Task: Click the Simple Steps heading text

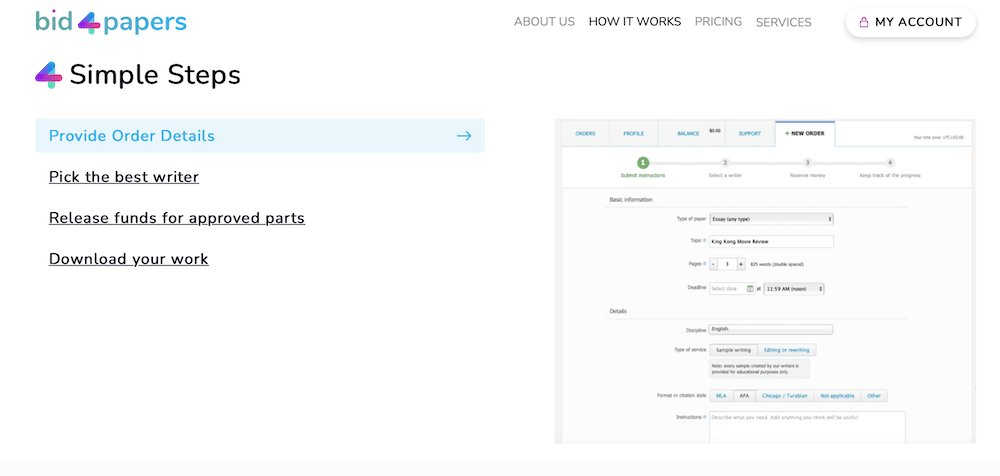Action: pos(155,75)
